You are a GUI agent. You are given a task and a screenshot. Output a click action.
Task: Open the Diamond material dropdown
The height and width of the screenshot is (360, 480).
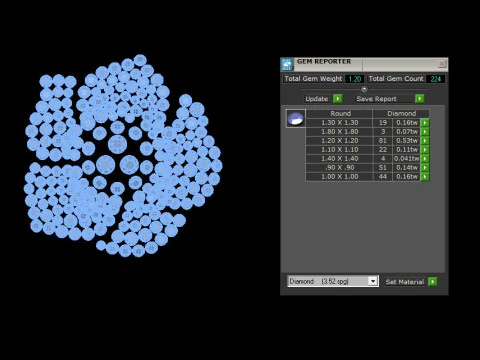point(373,281)
